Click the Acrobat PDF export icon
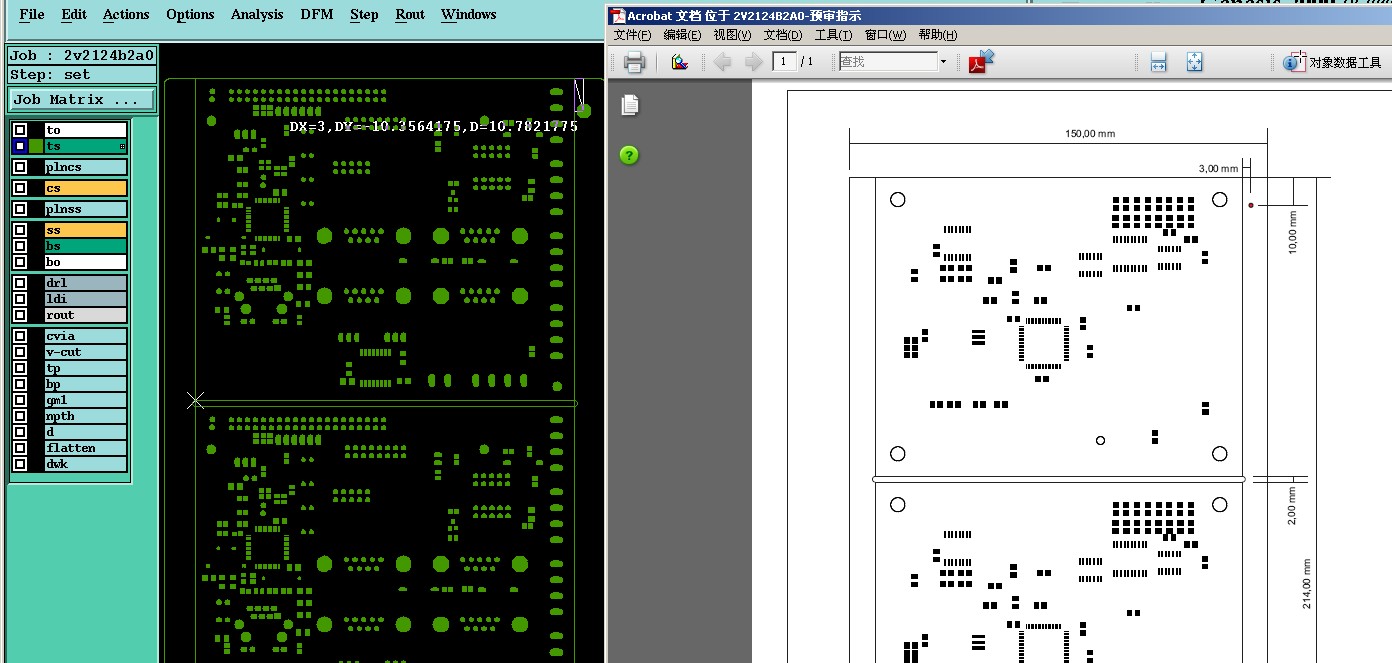The height and width of the screenshot is (663, 1392). [981, 61]
